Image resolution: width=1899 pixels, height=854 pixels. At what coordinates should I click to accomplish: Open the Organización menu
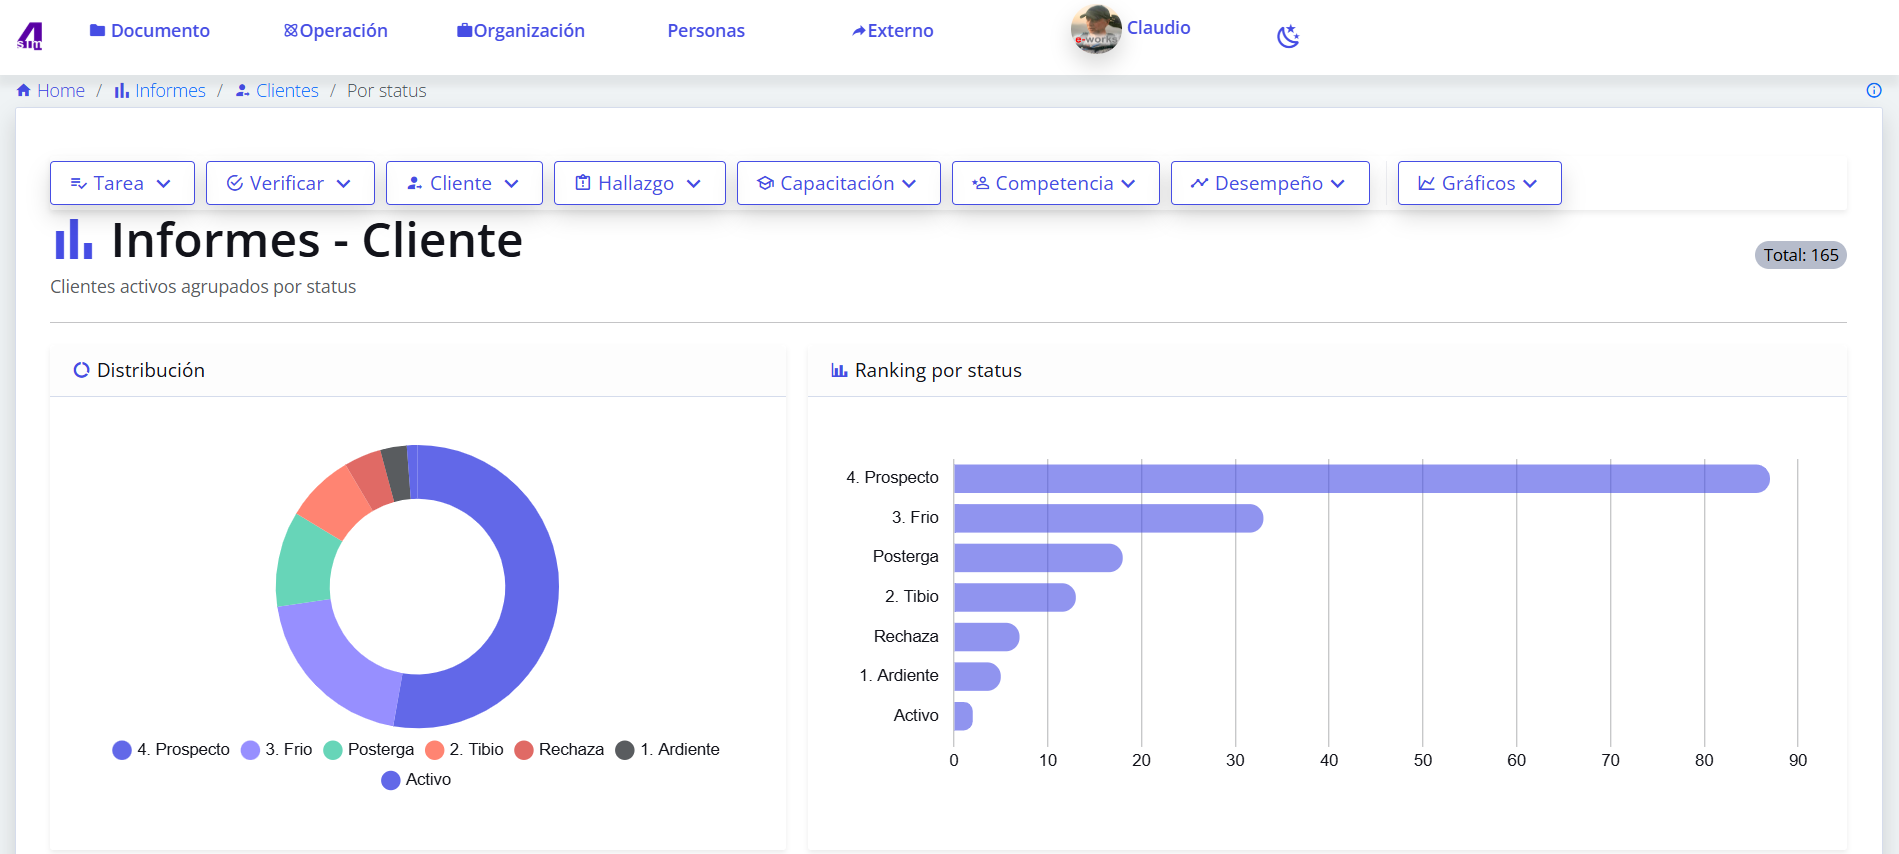coord(521,31)
